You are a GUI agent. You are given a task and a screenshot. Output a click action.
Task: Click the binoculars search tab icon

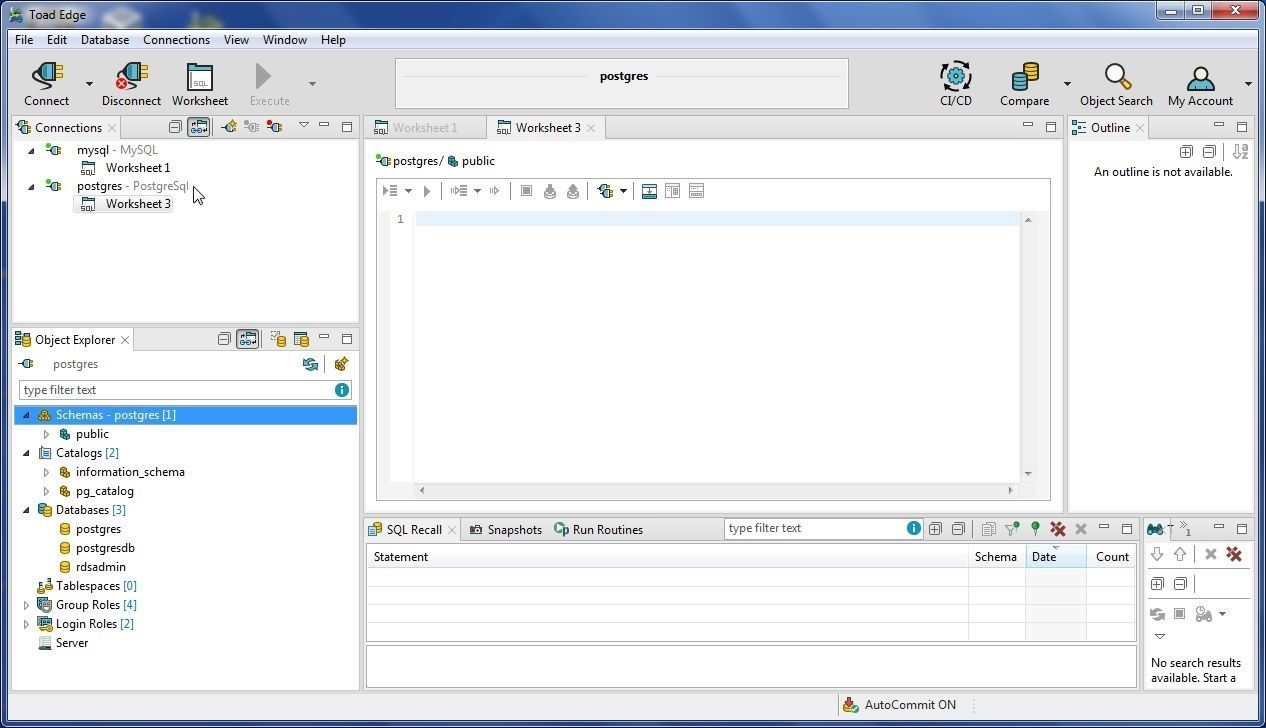point(1155,529)
